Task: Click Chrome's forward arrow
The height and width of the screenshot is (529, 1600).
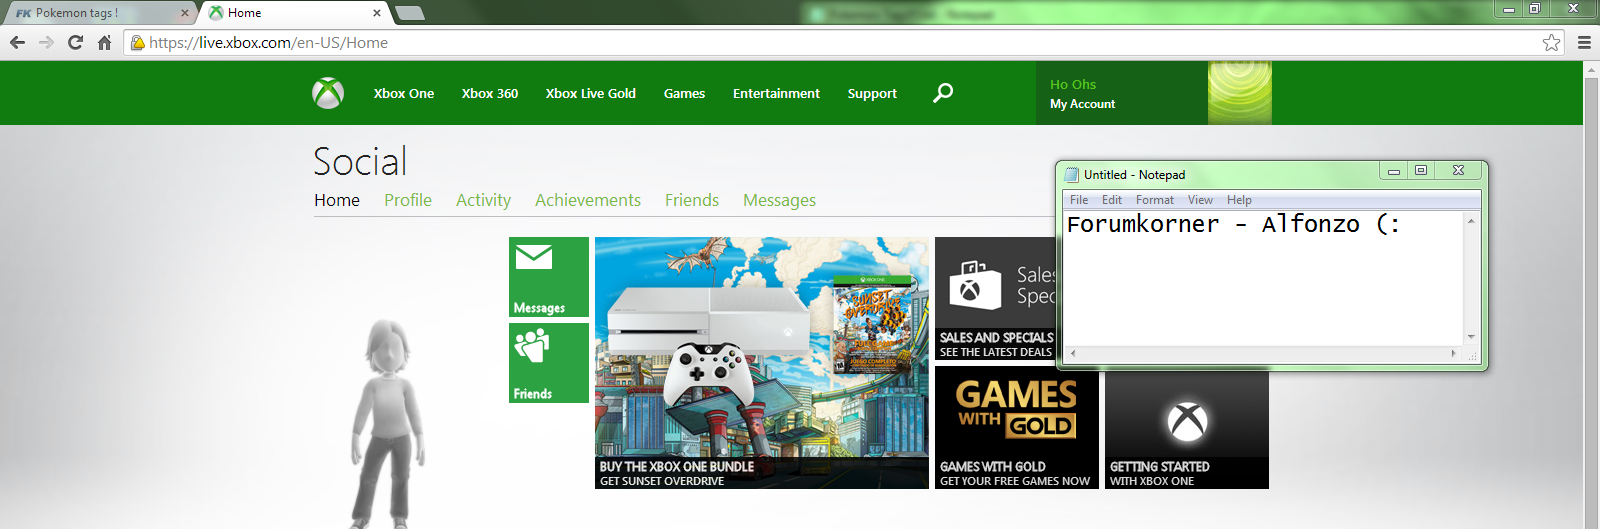Action: 46,42
